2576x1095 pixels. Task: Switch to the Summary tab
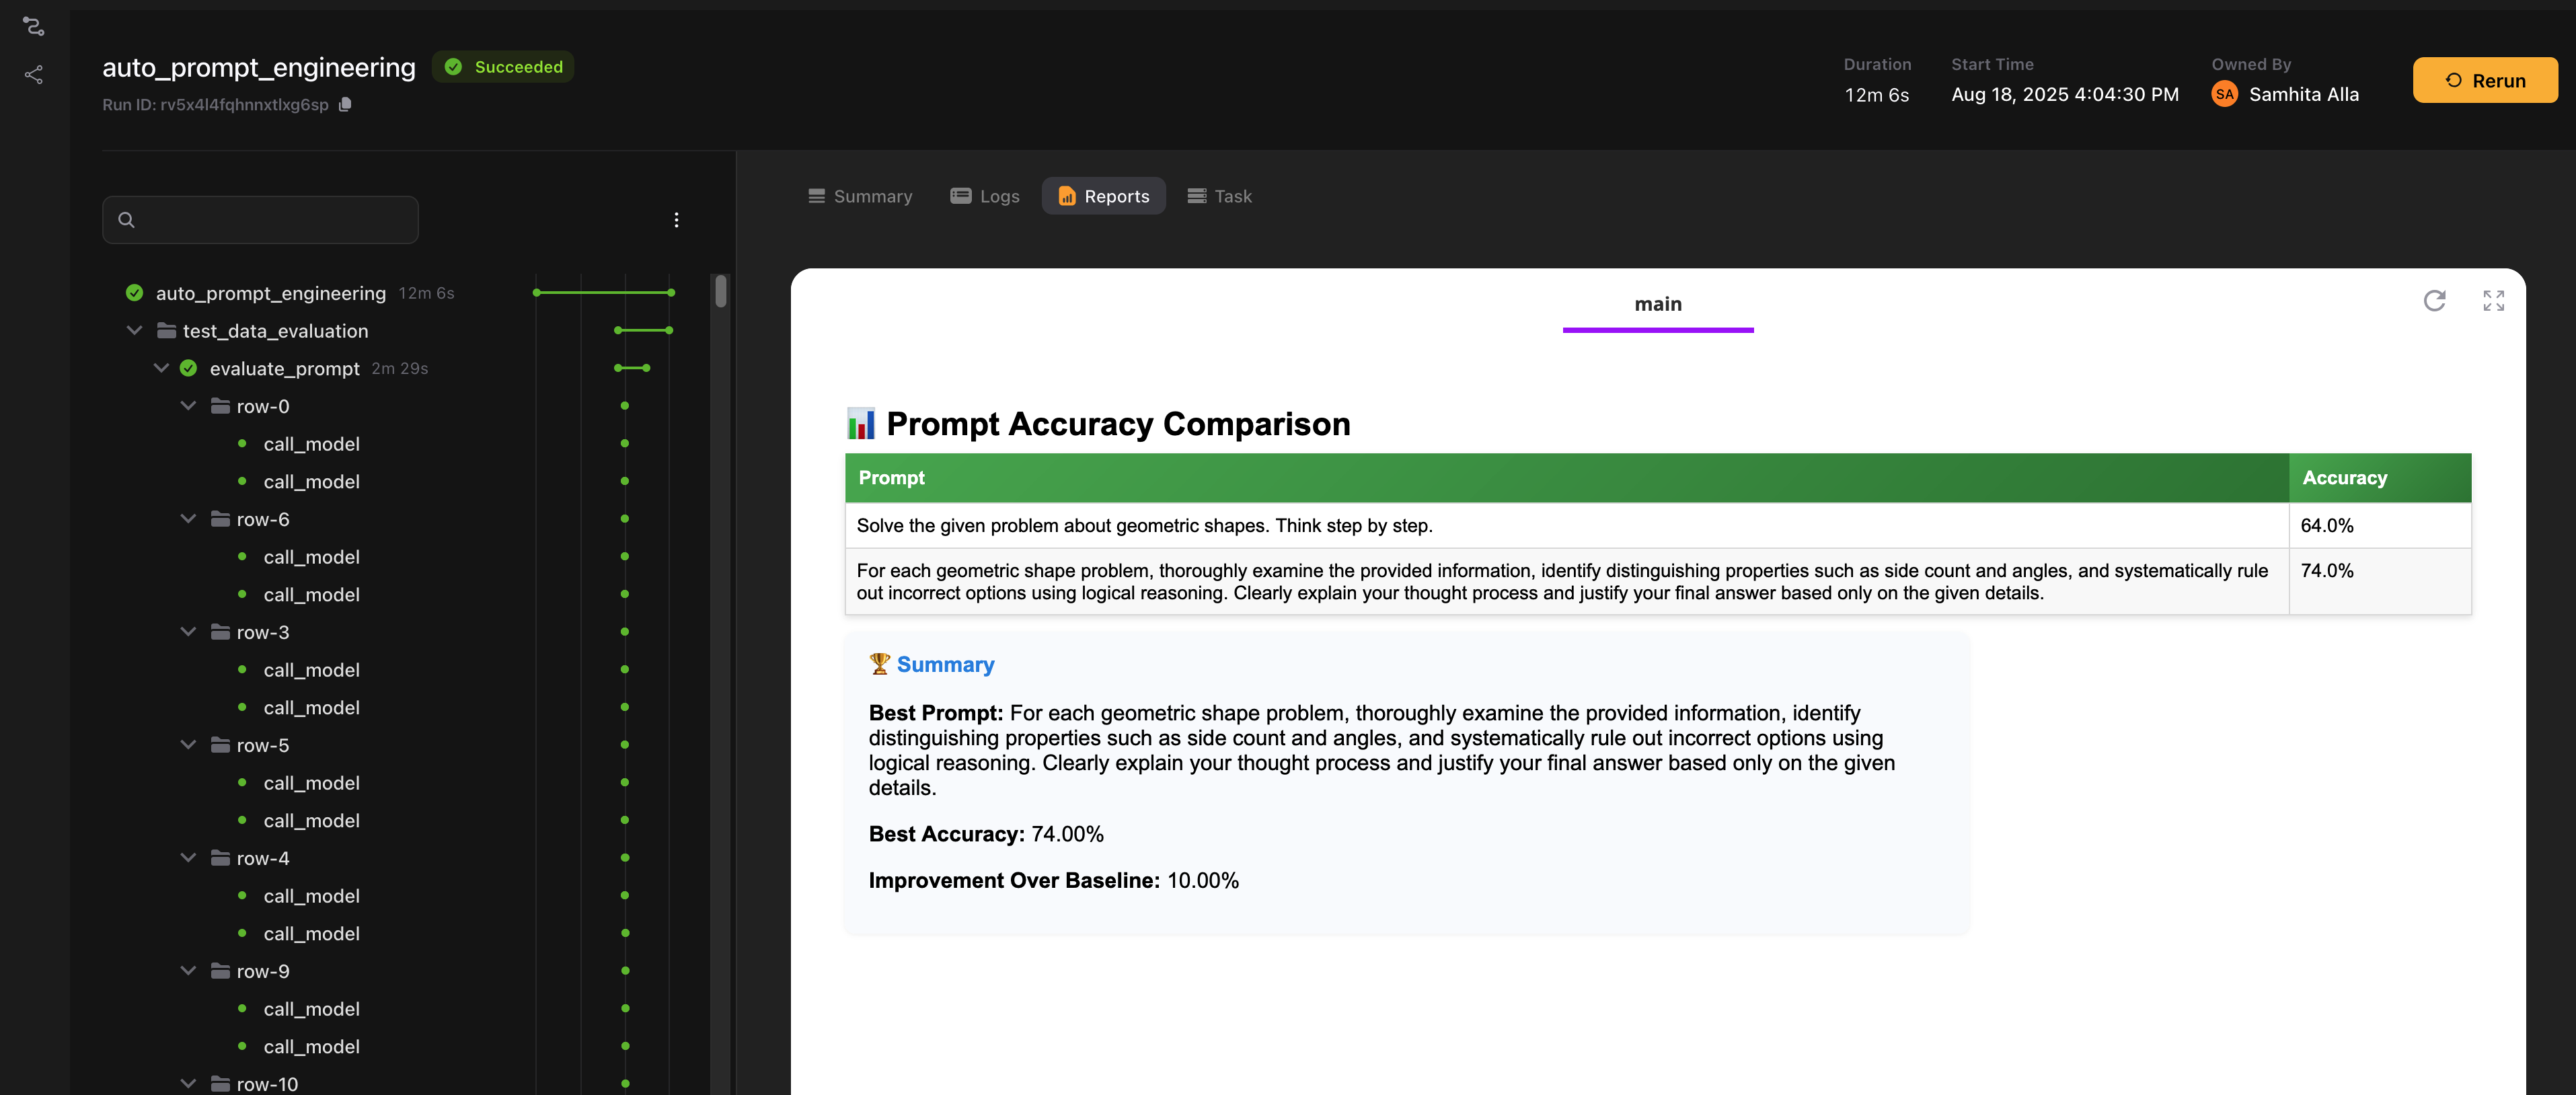(860, 196)
